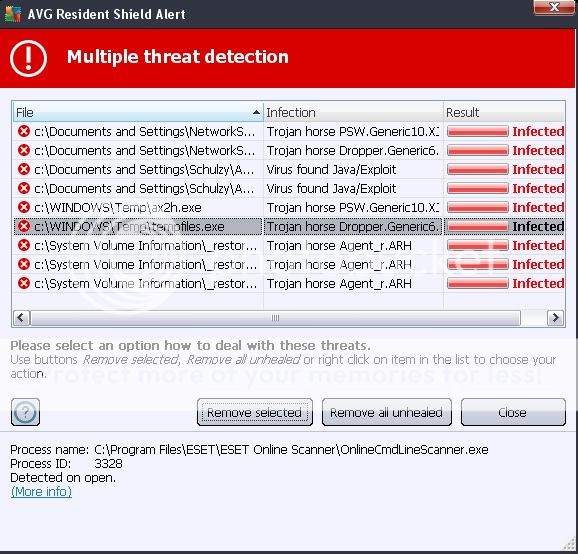Click red progress bar in NetworkS PSW.Generic10 row
Image resolution: width=578 pixels, height=554 pixels.
tap(478, 132)
